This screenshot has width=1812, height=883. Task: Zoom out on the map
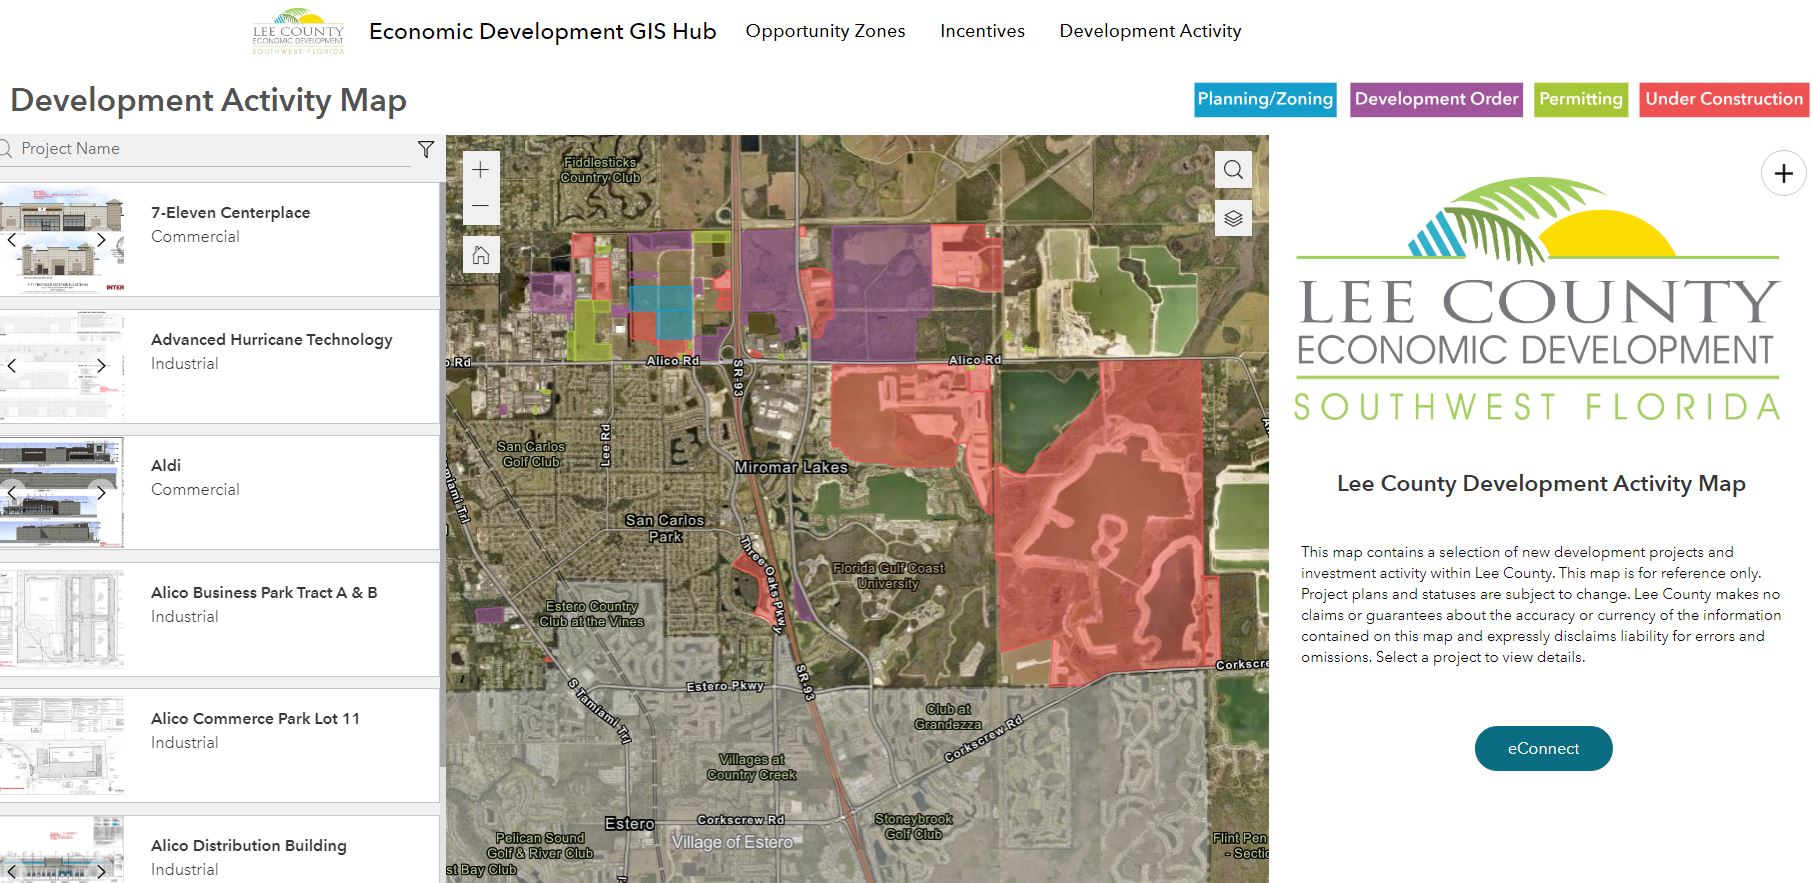click(x=481, y=206)
